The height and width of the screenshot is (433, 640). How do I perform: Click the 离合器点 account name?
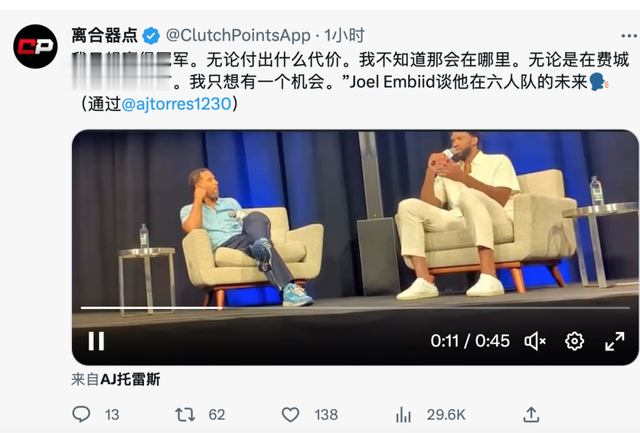[104, 36]
